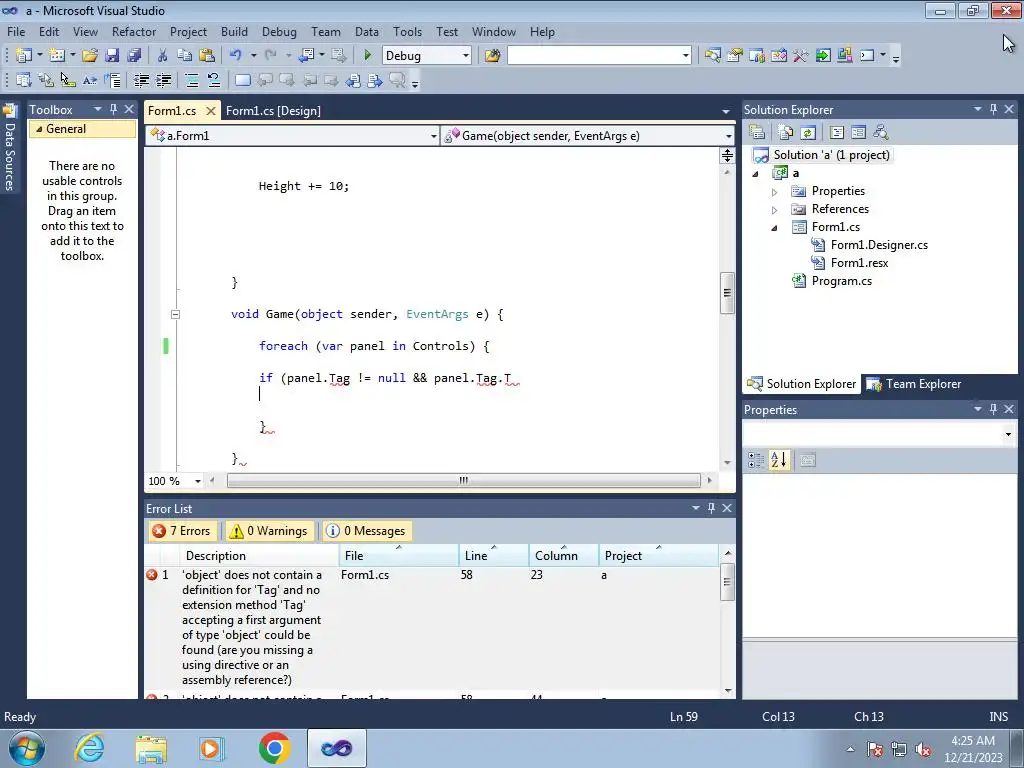Click the Uncomment selected lines icon
The height and width of the screenshot is (768, 1024).
214,80
